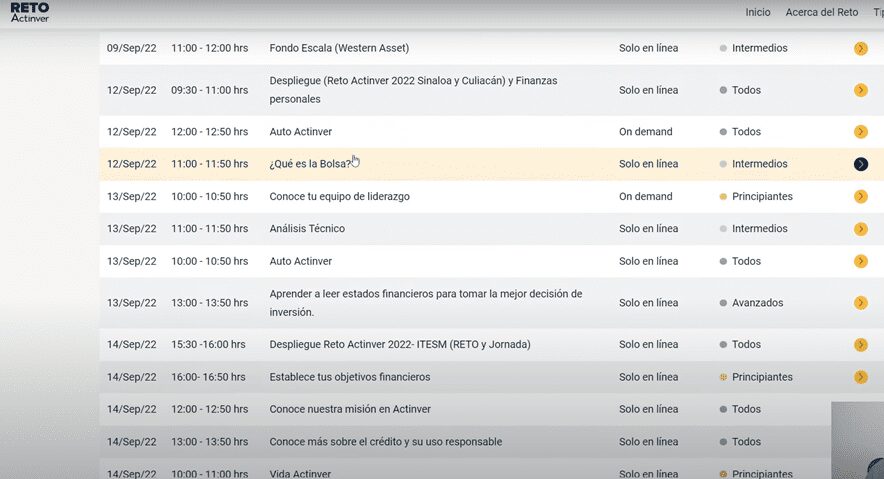Select Conoce más sobre el crédito row
This screenshot has width=884, height=479.
pyautogui.click(x=385, y=442)
